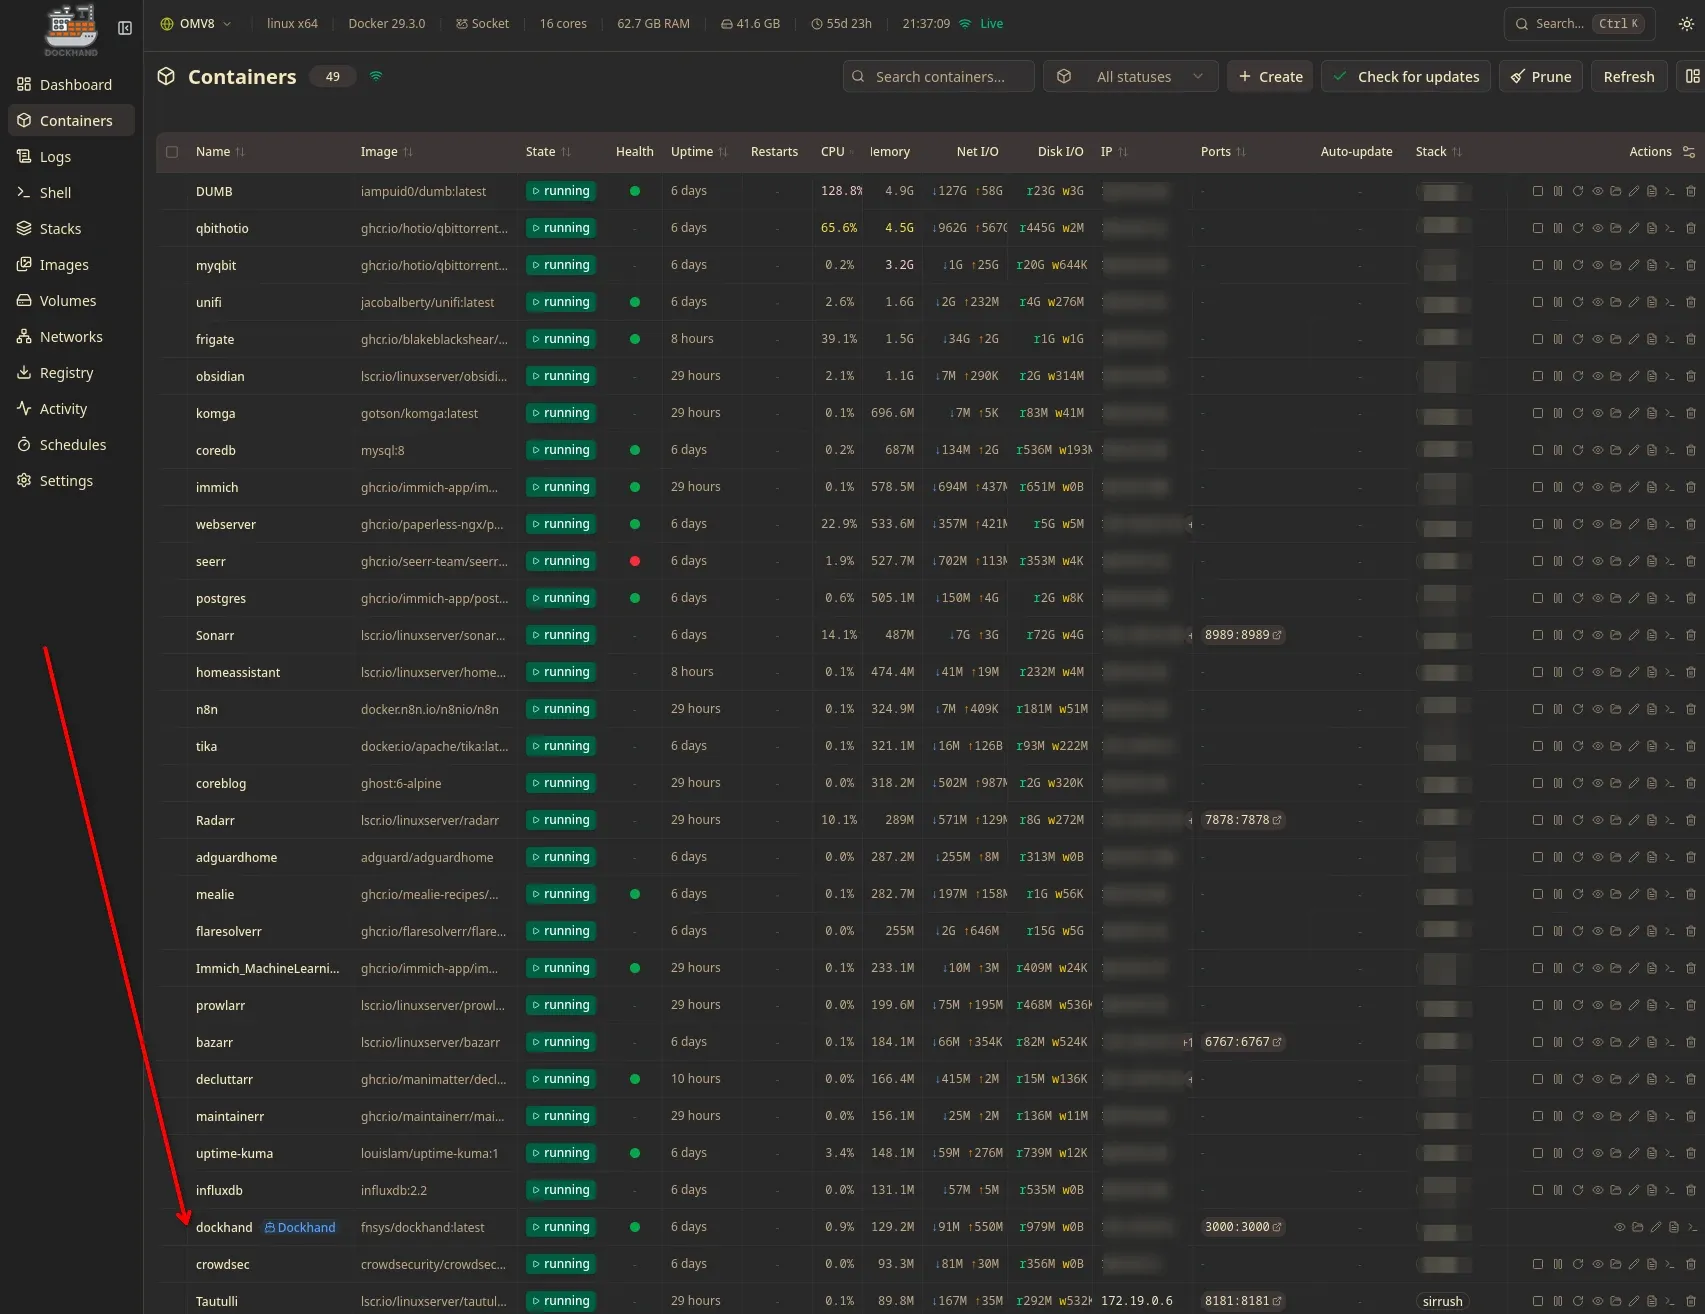Restart the webserver container
This screenshot has height=1314, width=1705.
1578,524
